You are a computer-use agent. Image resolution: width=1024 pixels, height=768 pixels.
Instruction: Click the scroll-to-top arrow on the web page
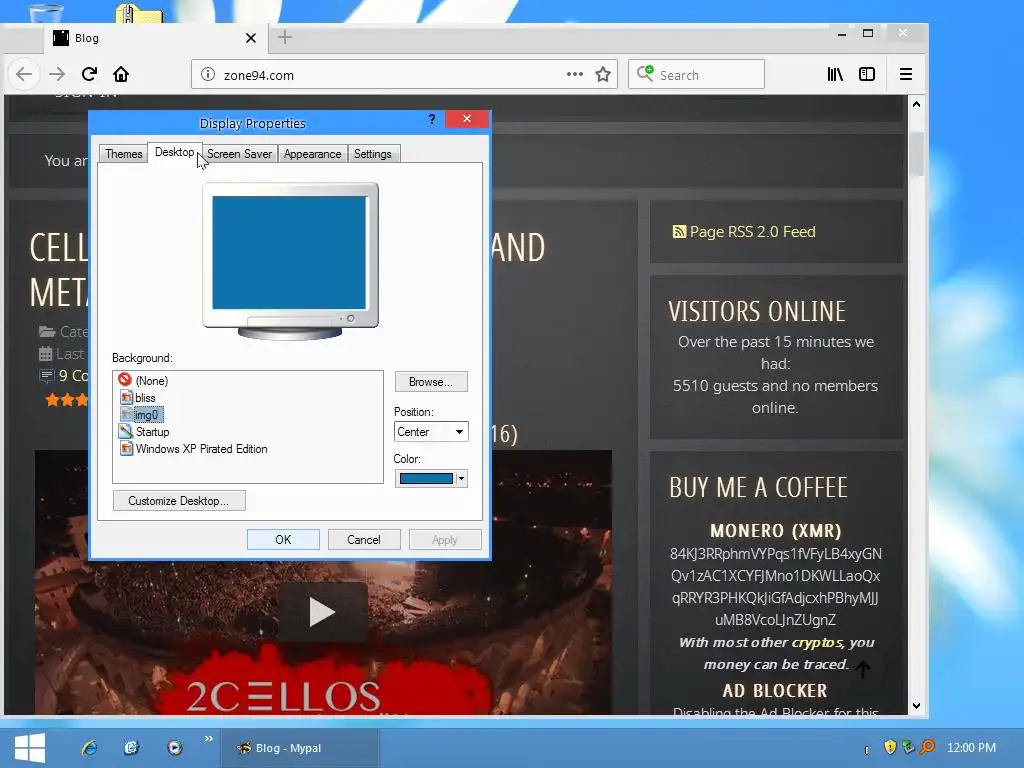tap(863, 669)
